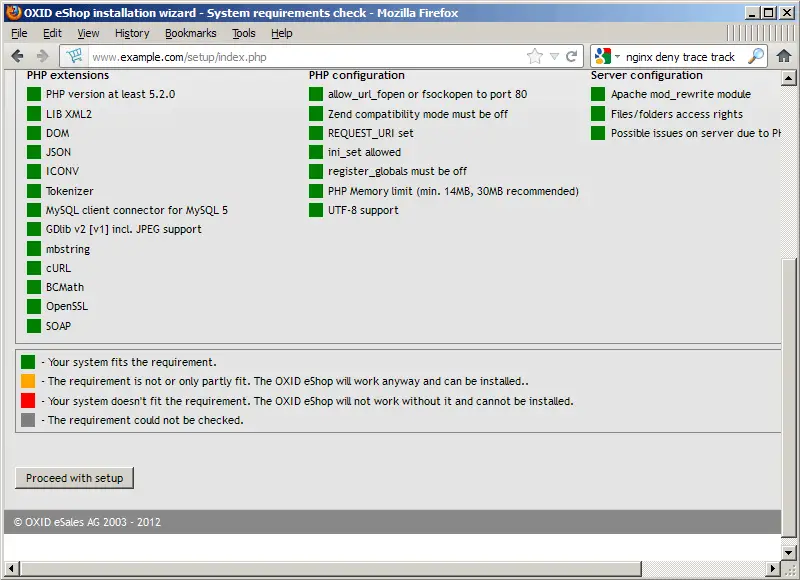Click the PHP extensions heading
Image resolution: width=800 pixels, height=580 pixels.
(x=68, y=75)
